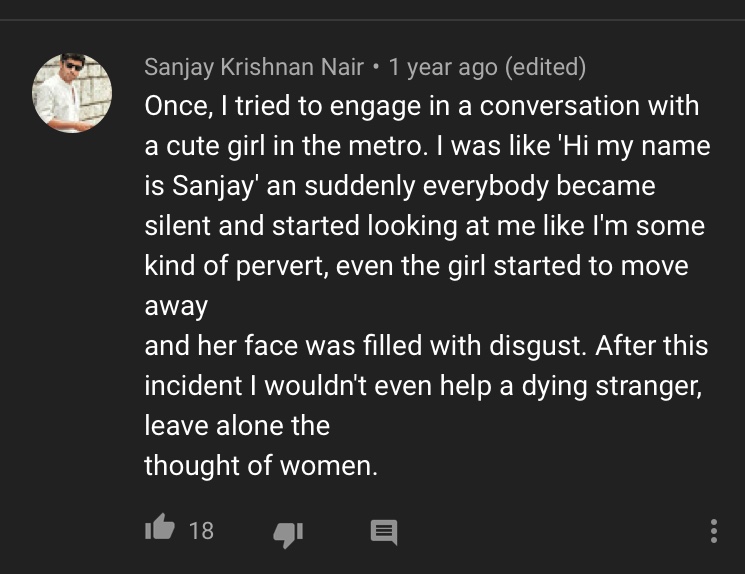Tap the line starting 'kind of pervert'
Viewport: 745px width, 574px height.
tap(417, 266)
